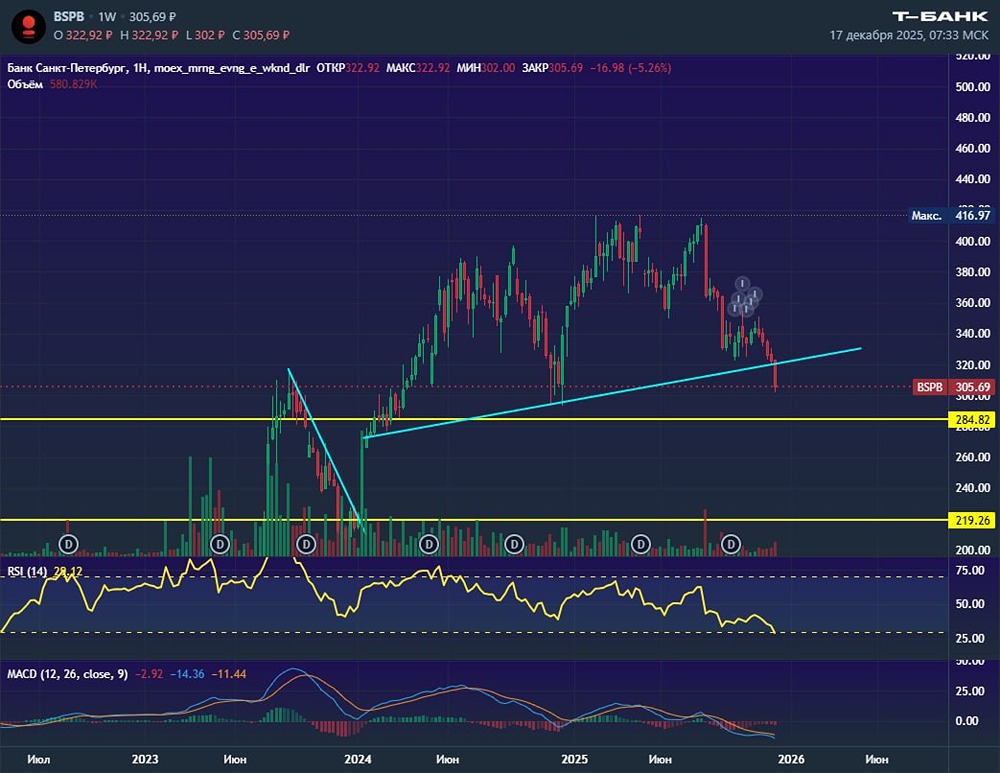The width and height of the screenshot is (1000, 773).
Task: Click the BSPB ticker name in header
Action: [70, 17]
